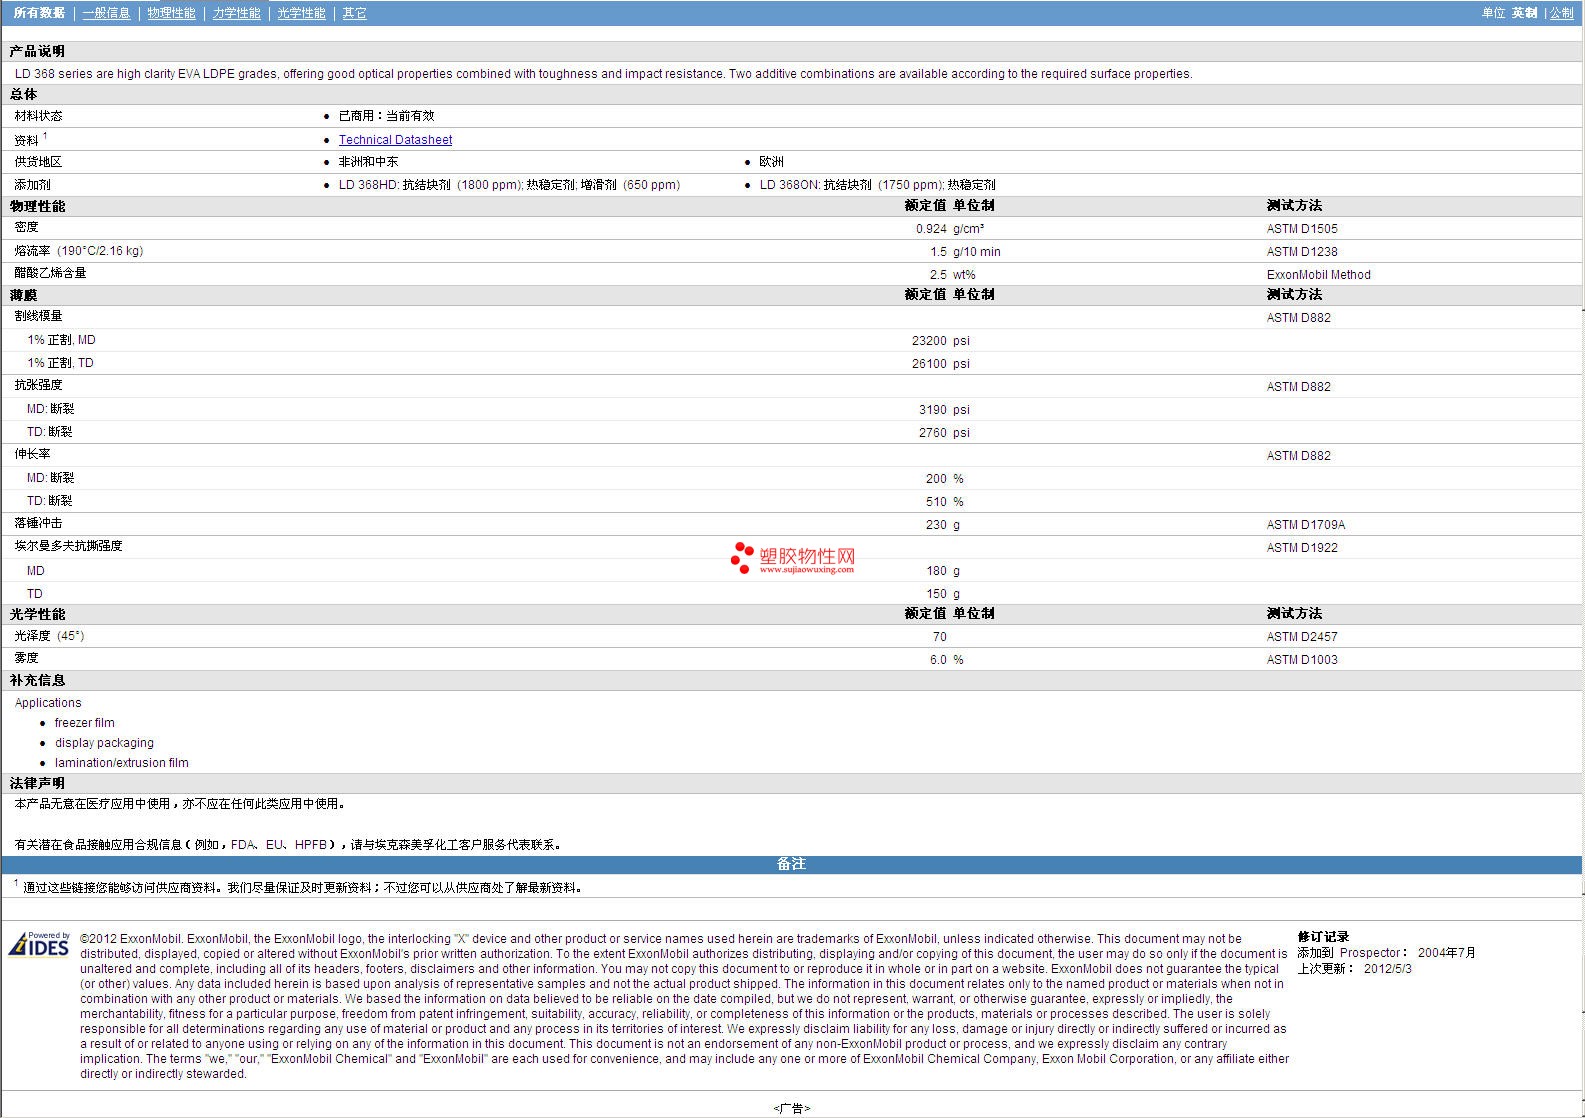Click the LD 368ON additive entry

pos(877,185)
